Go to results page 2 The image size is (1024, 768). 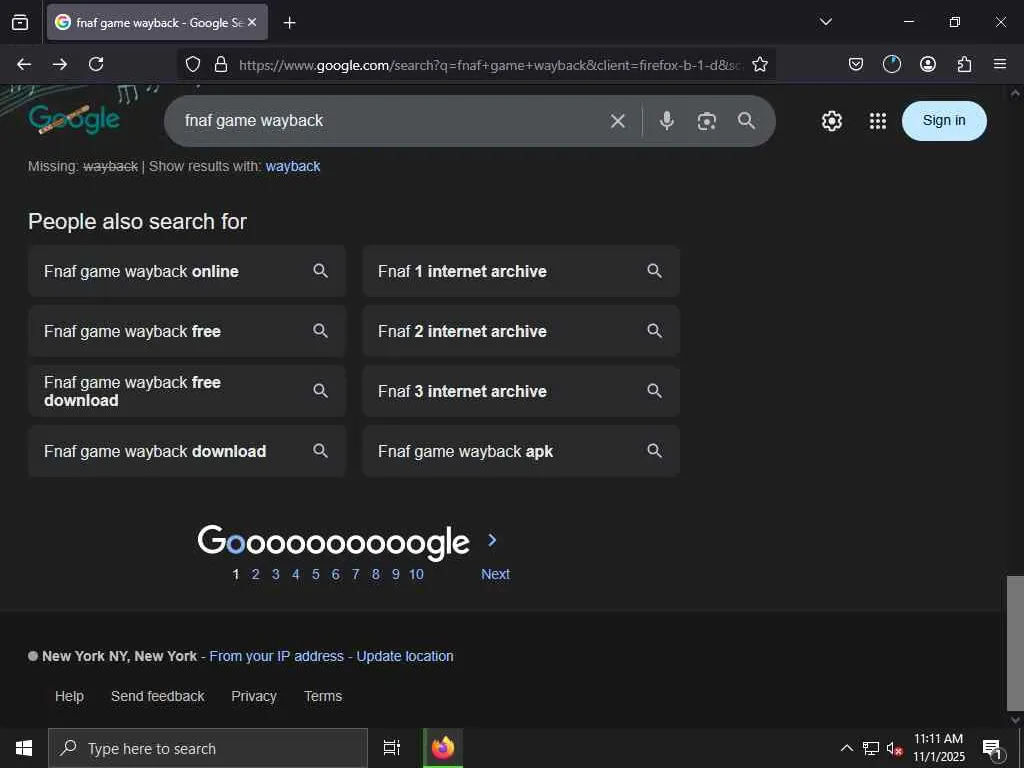click(x=255, y=574)
